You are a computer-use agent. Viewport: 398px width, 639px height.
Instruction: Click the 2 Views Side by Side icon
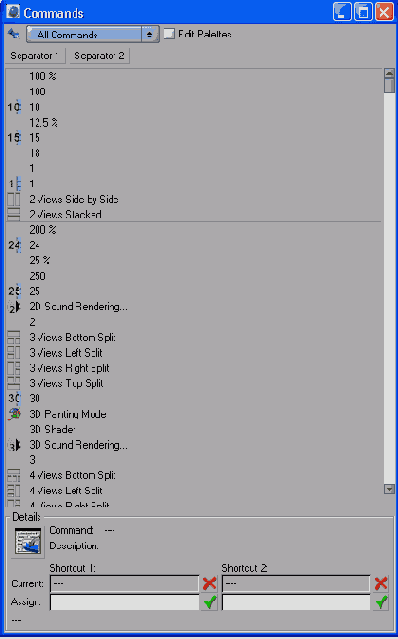coord(13,199)
